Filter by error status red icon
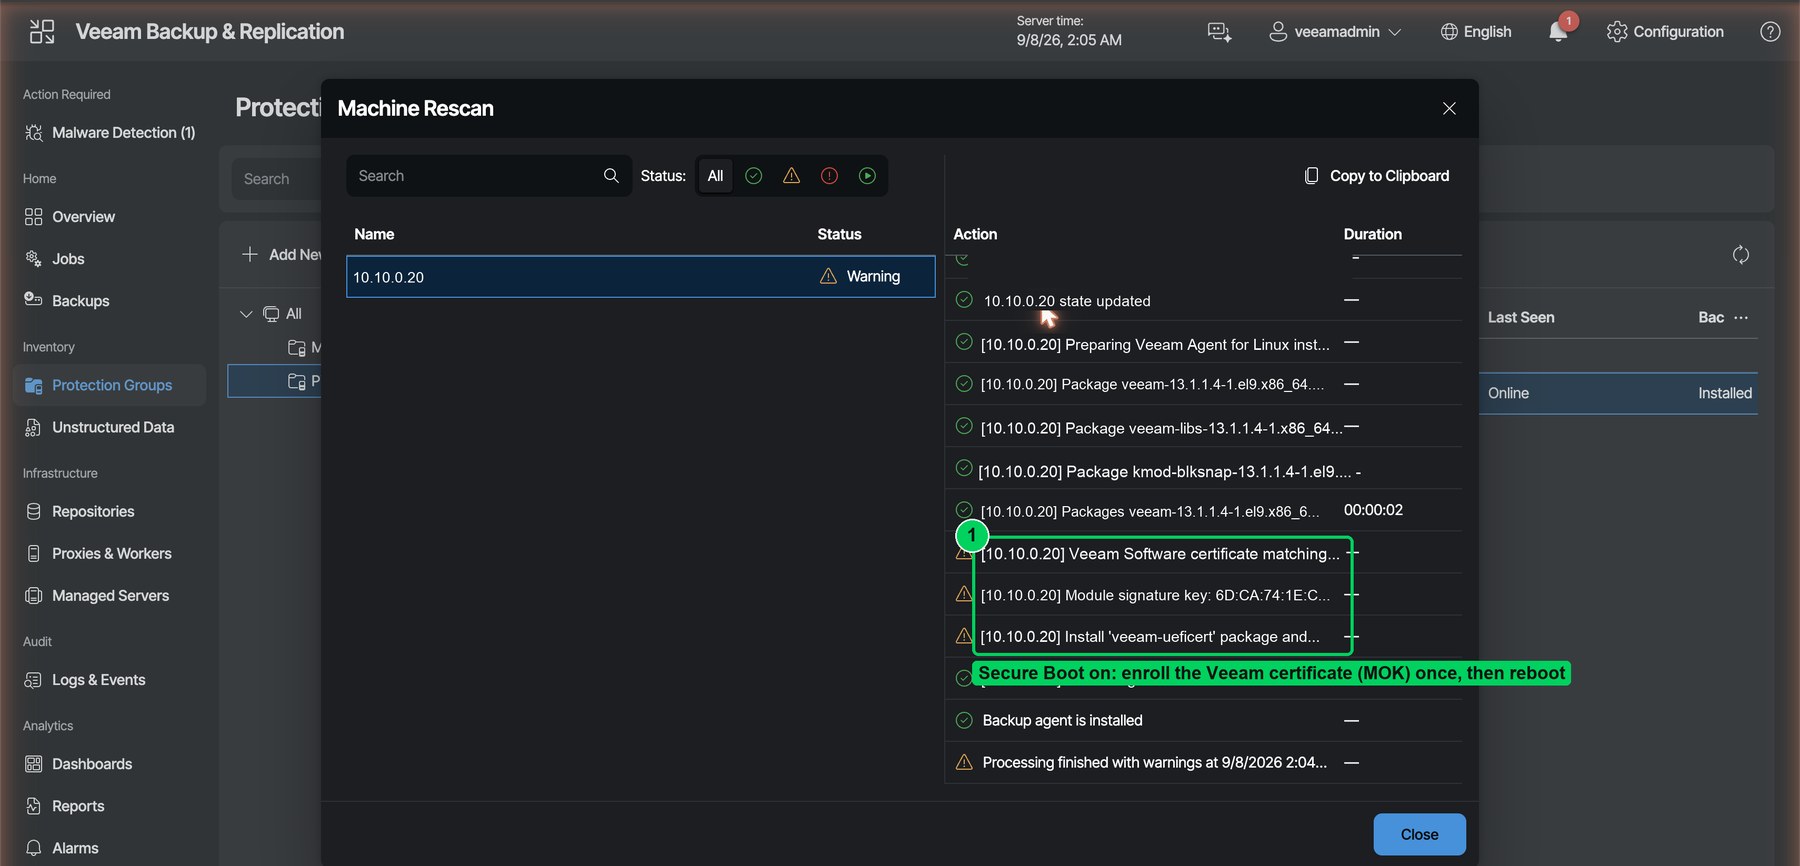This screenshot has width=1800, height=866. point(829,176)
